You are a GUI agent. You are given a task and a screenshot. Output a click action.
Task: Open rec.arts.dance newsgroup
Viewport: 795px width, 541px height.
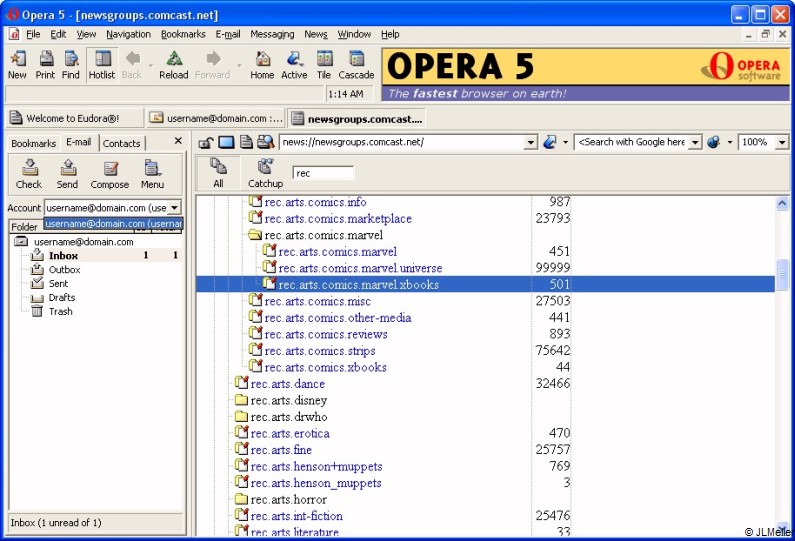point(287,384)
